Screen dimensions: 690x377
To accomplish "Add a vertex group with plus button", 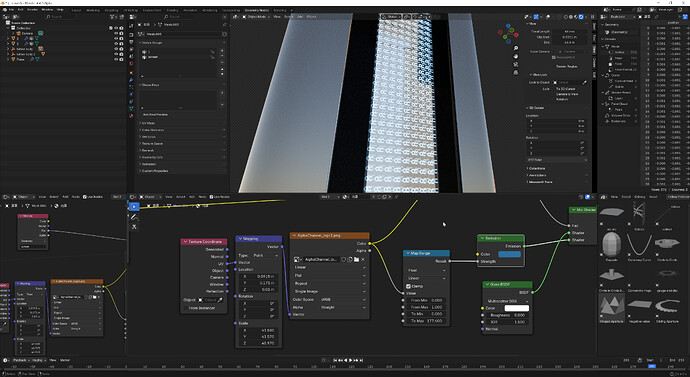I will tap(222, 51).
